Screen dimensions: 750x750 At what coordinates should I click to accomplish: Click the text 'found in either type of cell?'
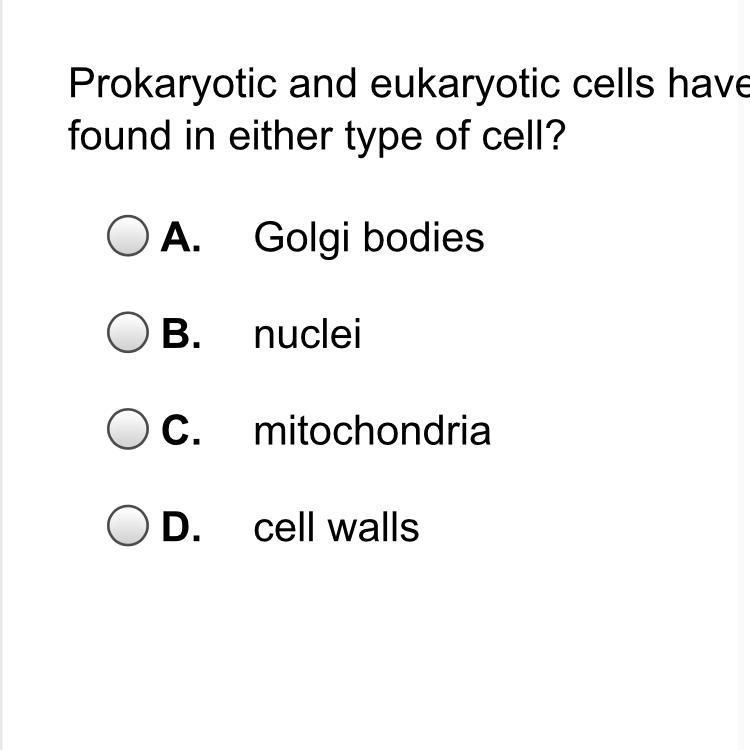(x=317, y=136)
